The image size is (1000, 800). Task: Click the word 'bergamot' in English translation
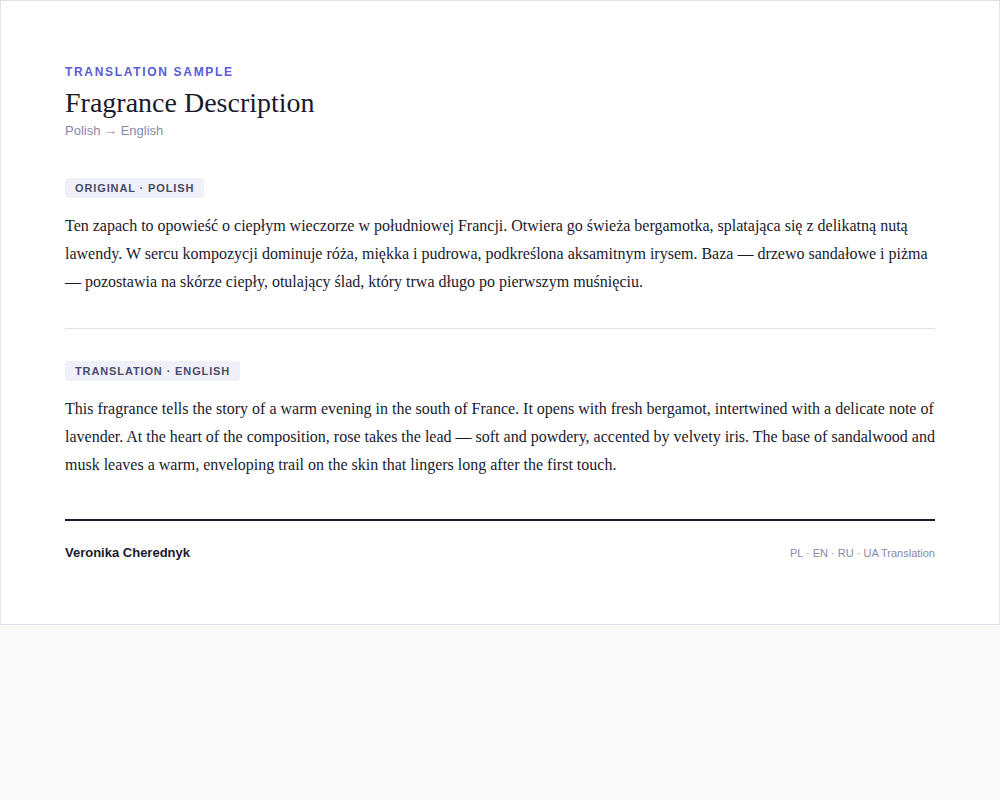pyautogui.click(x=676, y=409)
